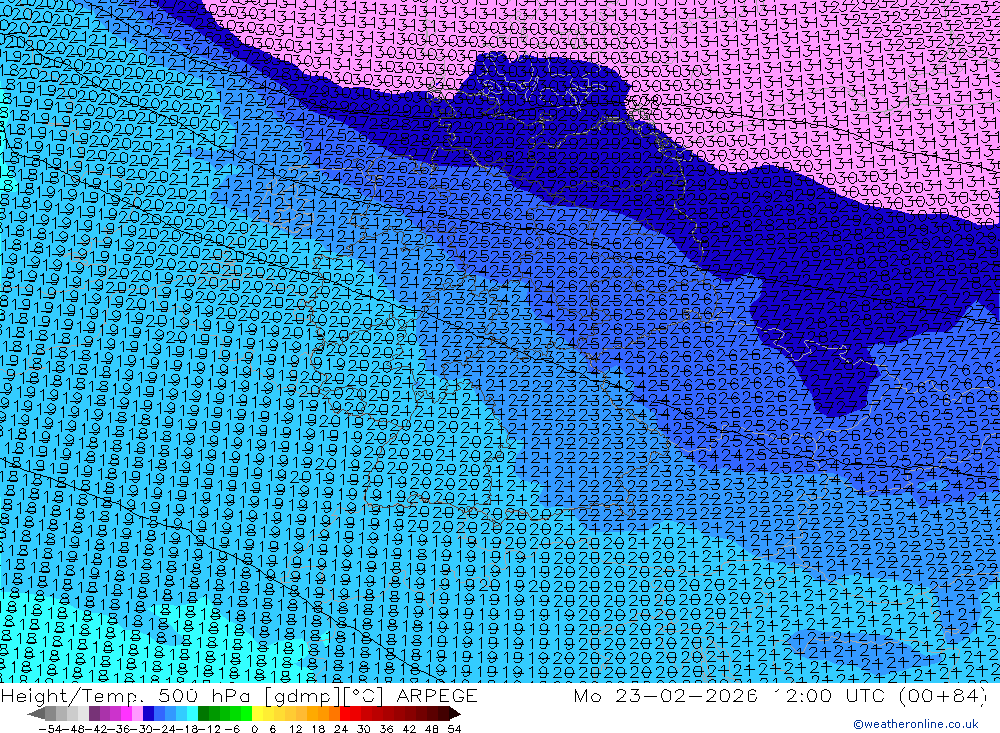The height and width of the screenshot is (733, 1000).
Task: Click the left arrow end of the color scale
Action: point(36,713)
